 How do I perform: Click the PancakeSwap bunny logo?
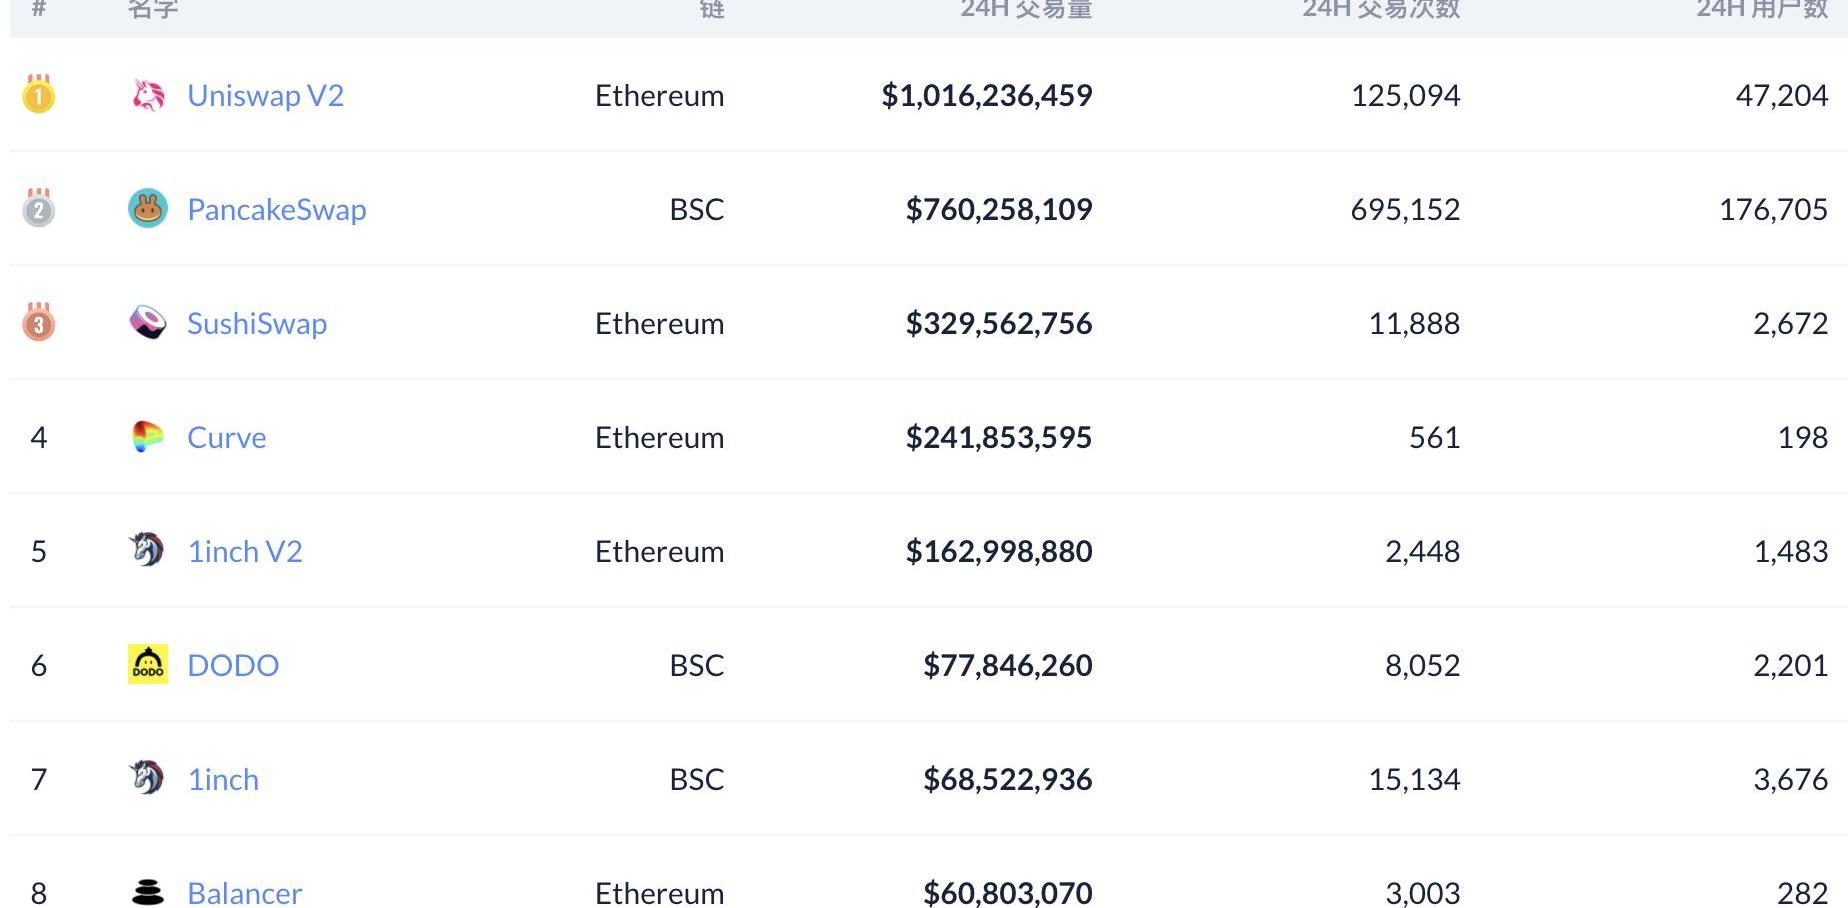pos(148,208)
